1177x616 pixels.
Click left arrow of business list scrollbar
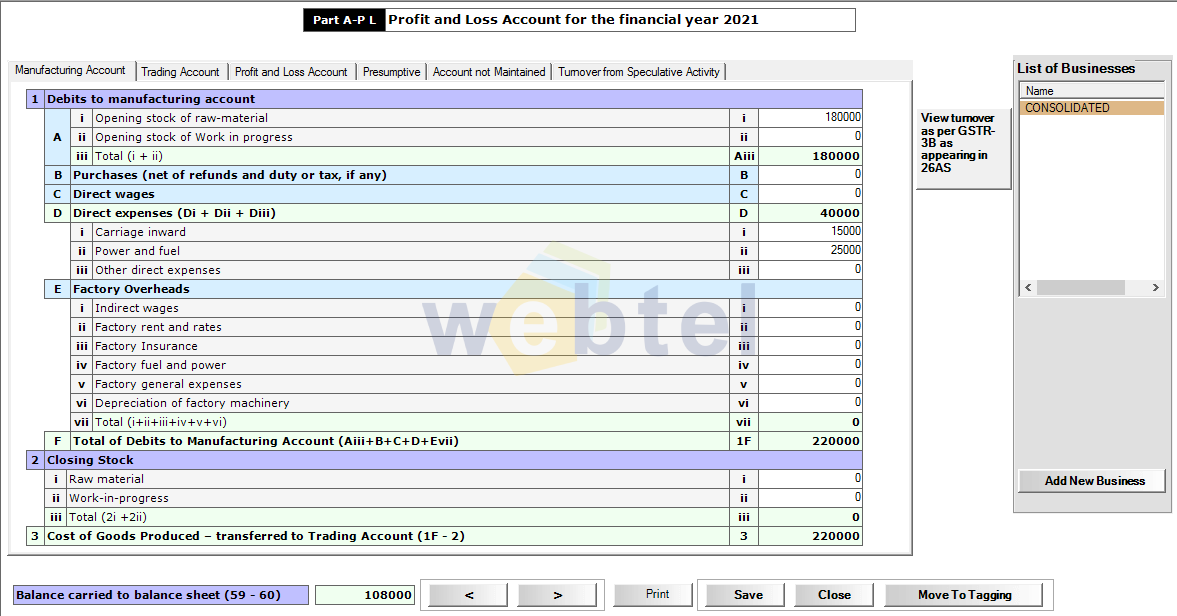pos(1028,288)
